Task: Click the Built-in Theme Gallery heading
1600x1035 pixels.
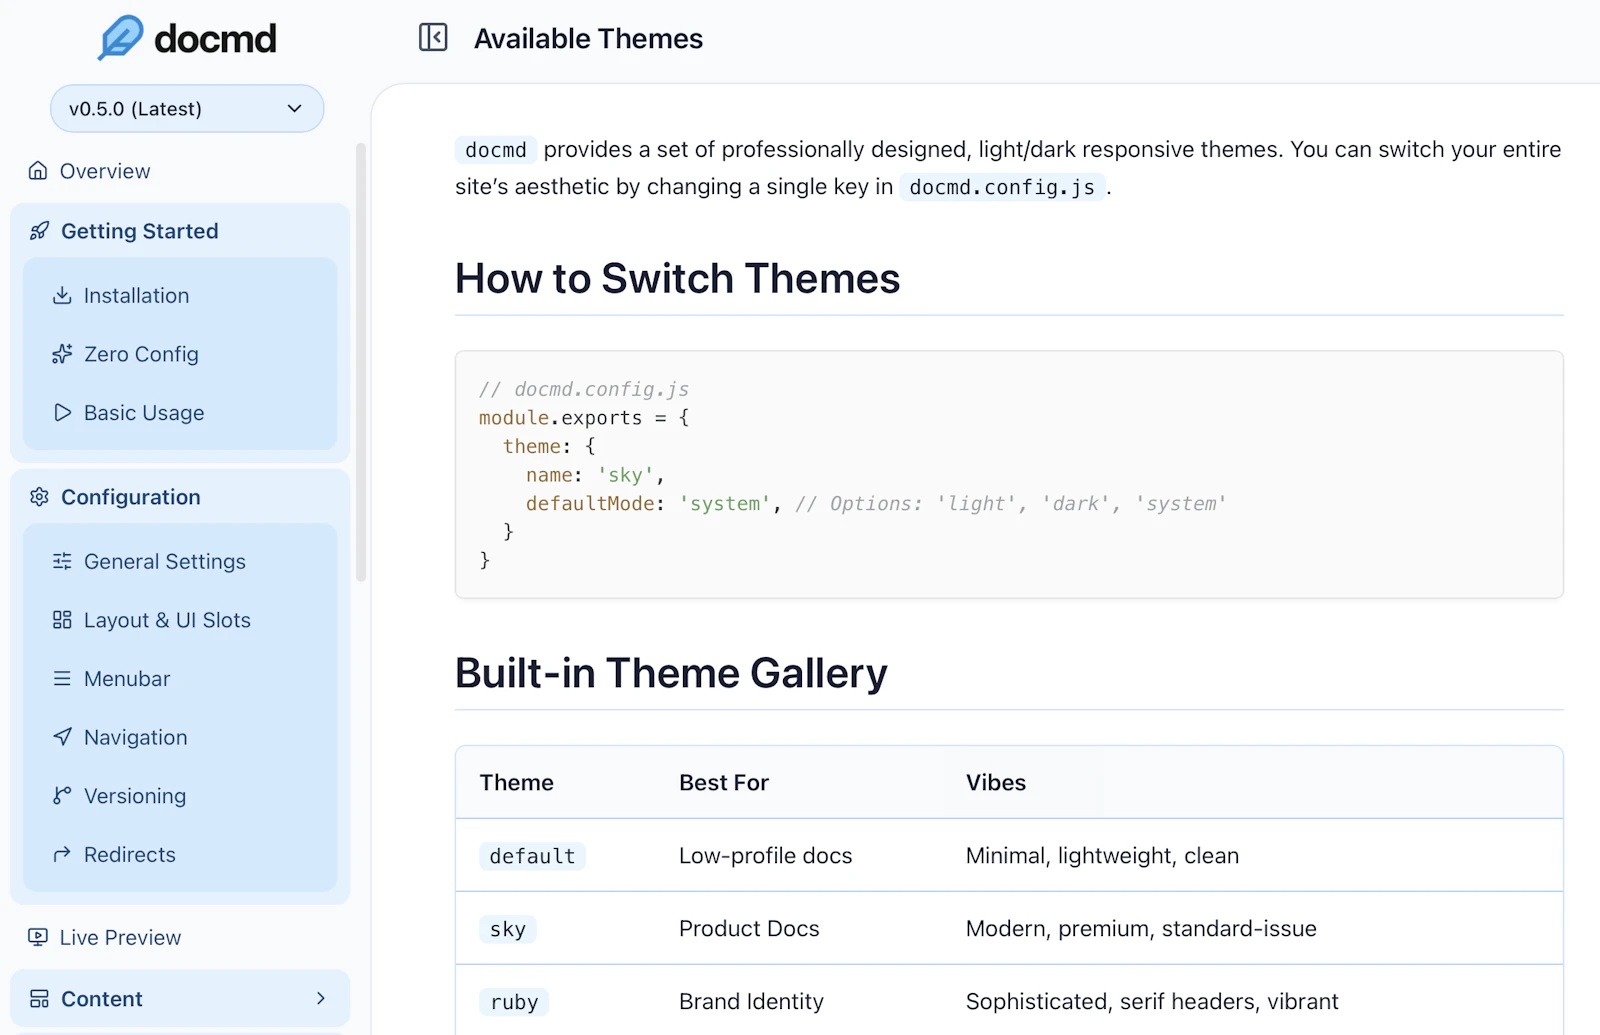Action: click(671, 673)
